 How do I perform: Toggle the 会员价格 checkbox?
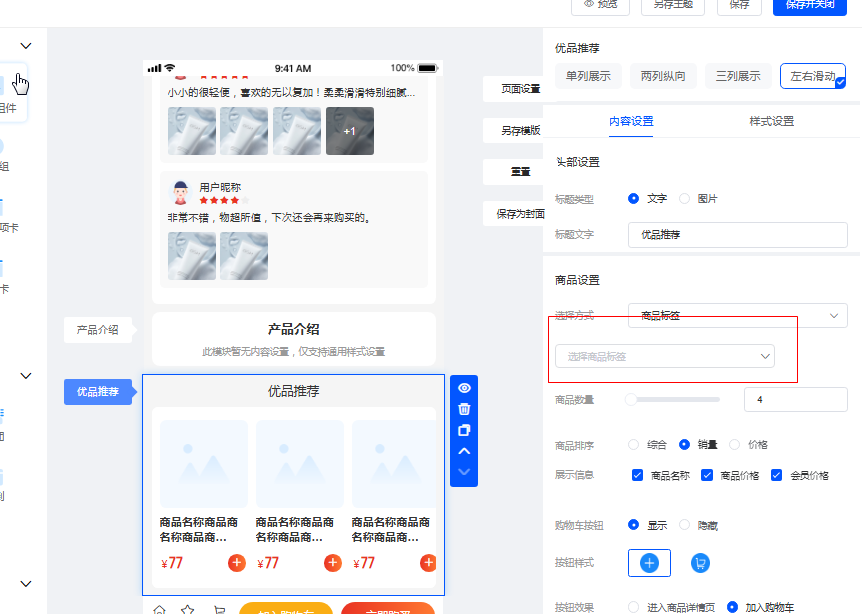coord(776,475)
